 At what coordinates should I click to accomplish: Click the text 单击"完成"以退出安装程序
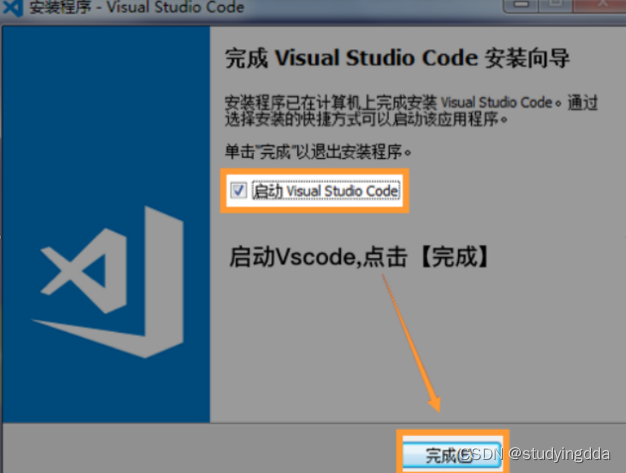click(318, 152)
